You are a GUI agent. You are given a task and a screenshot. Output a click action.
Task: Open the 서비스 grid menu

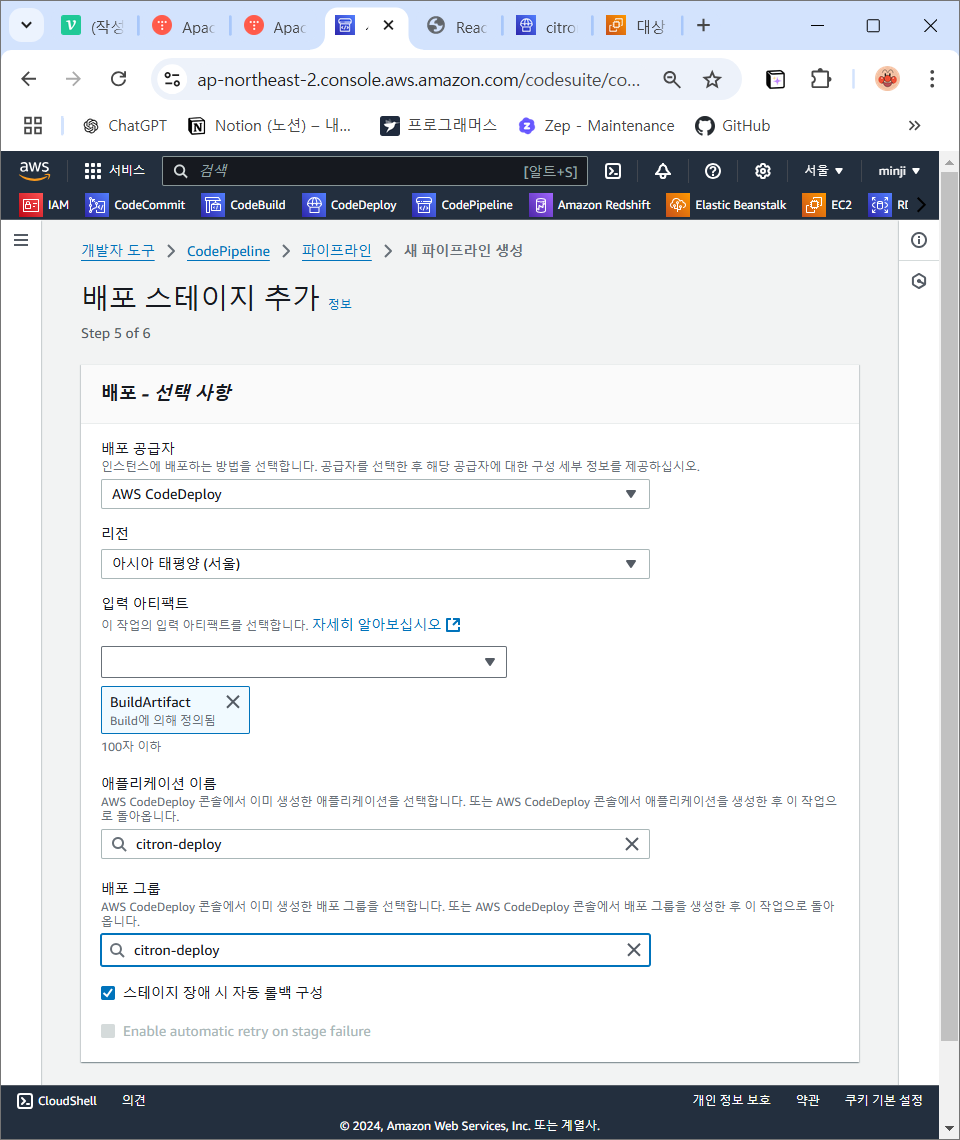tap(114, 171)
